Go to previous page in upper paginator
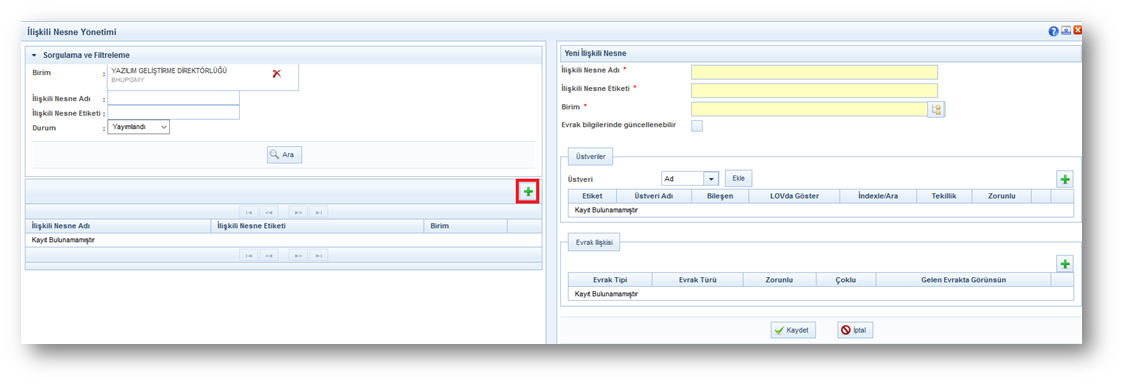The height and width of the screenshot is (386, 1124). (x=269, y=212)
